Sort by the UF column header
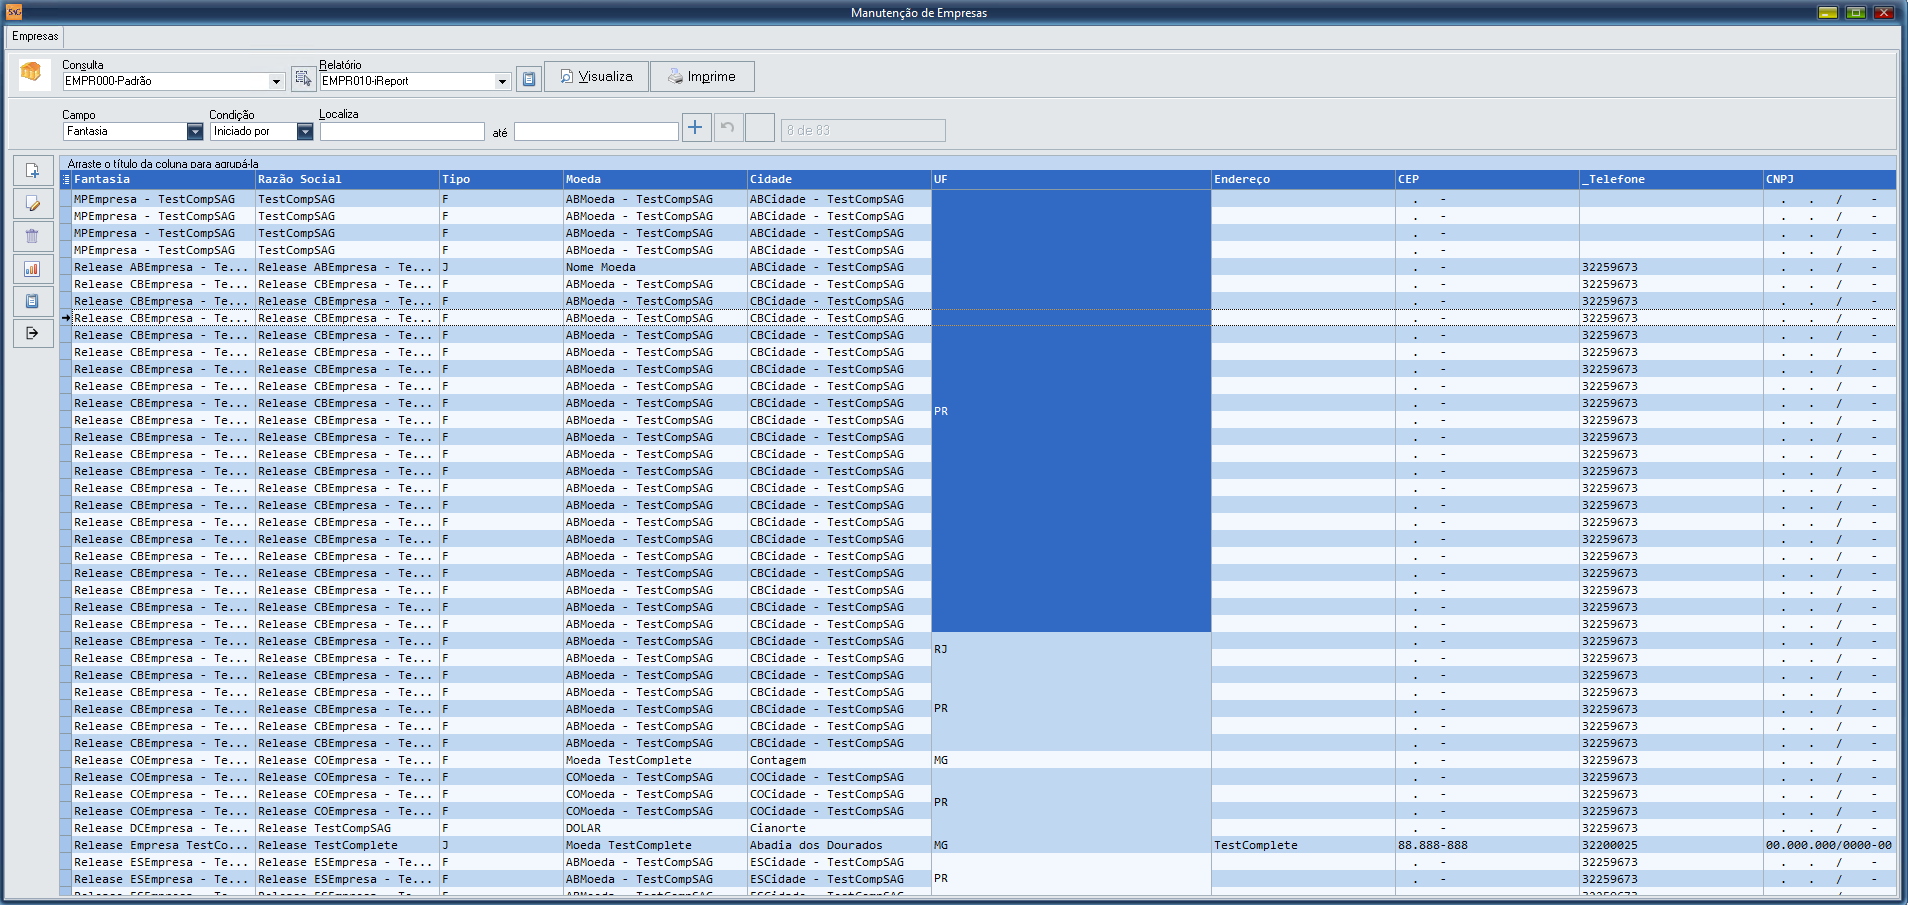The width and height of the screenshot is (1908, 905). pos(1072,180)
